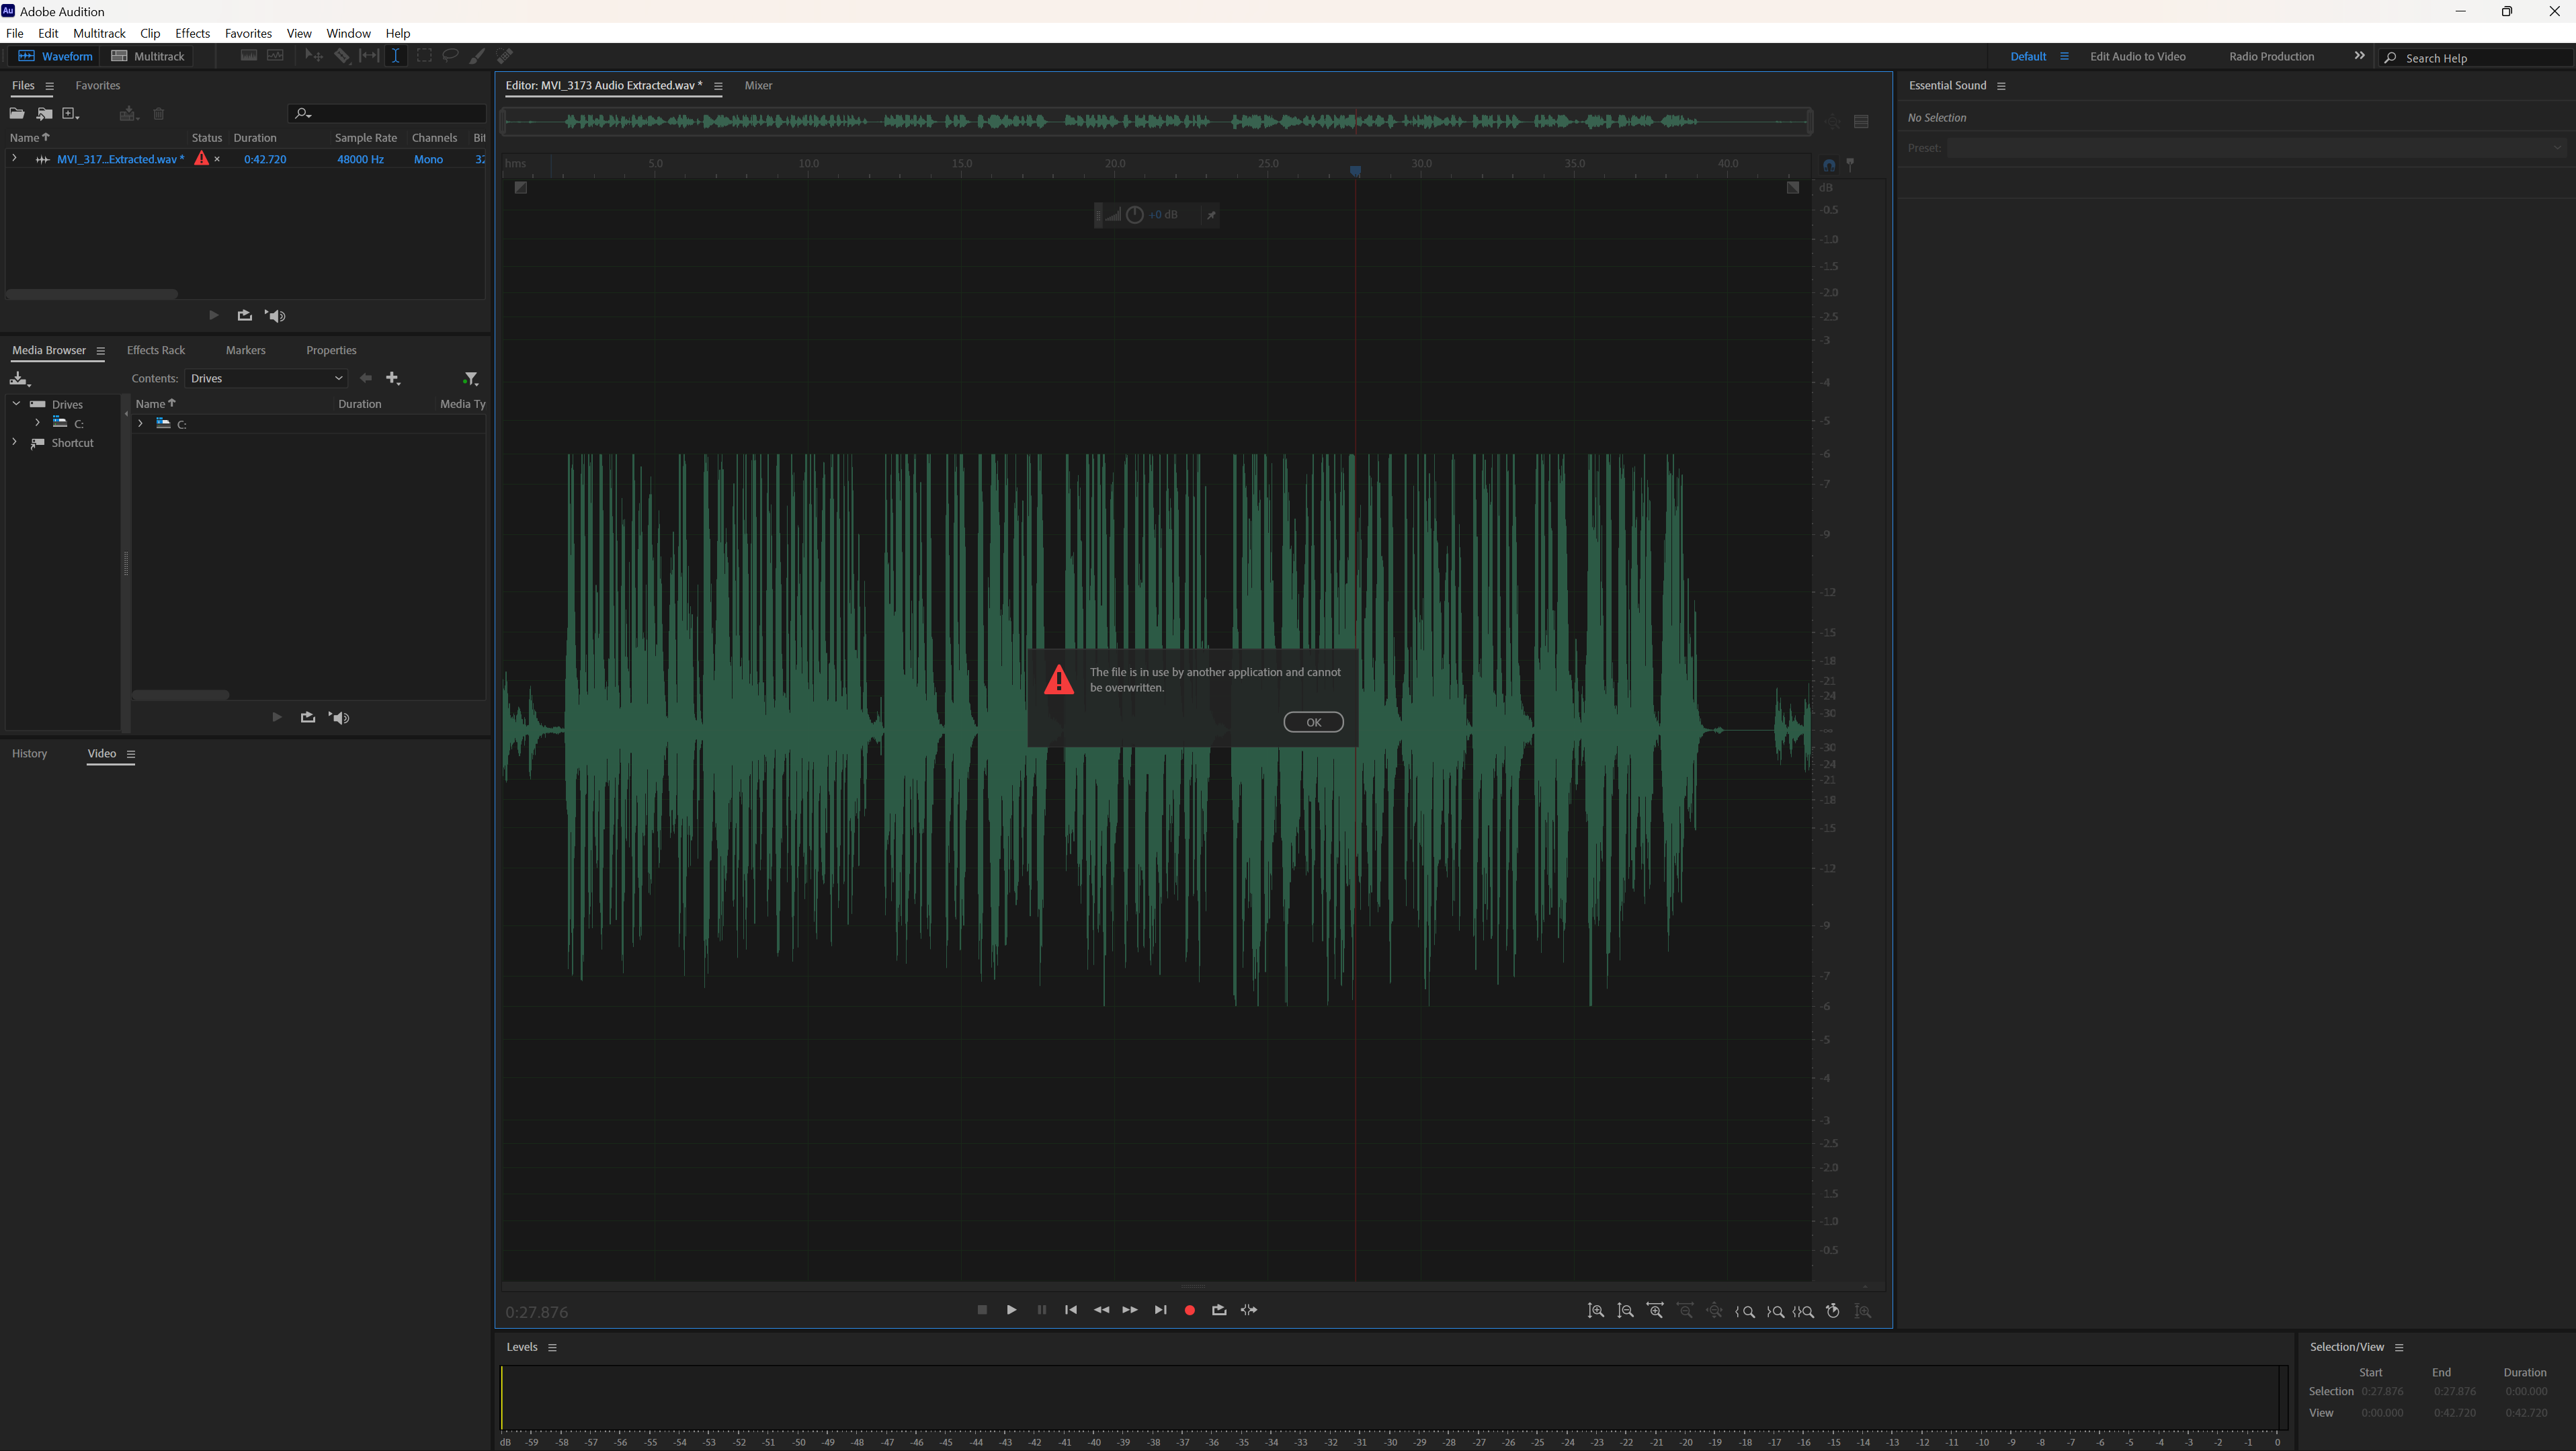Expand the Shortcut entry under Drives

tap(14, 442)
